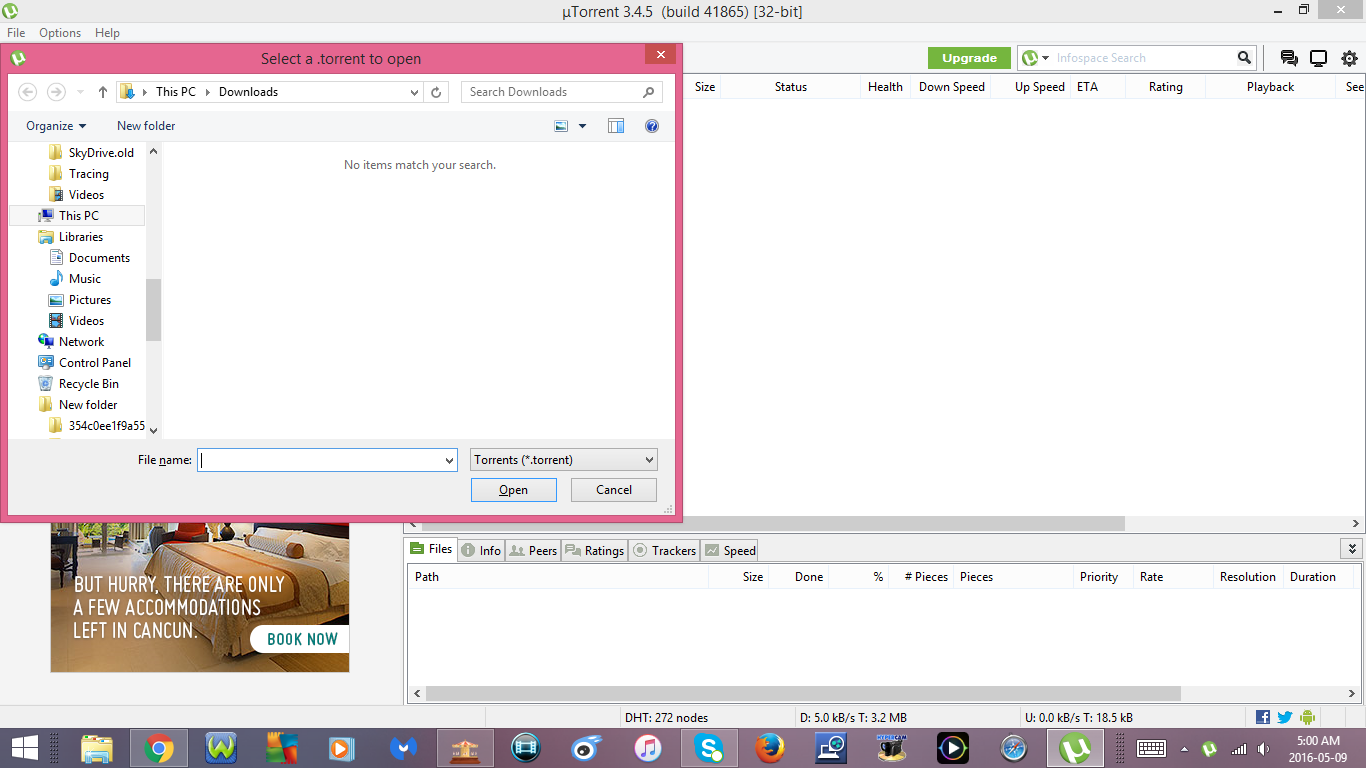The height and width of the screenshot is (768, 1366).
Task: Open the File name history dropdown
Action: pyautogui.click(x=449, y=460)
